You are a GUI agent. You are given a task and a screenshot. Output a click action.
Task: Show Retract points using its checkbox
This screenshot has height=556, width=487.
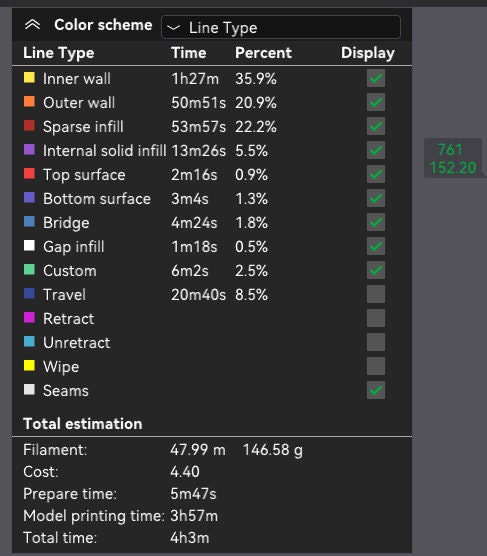pyautogui.click(x=376, y=318)
